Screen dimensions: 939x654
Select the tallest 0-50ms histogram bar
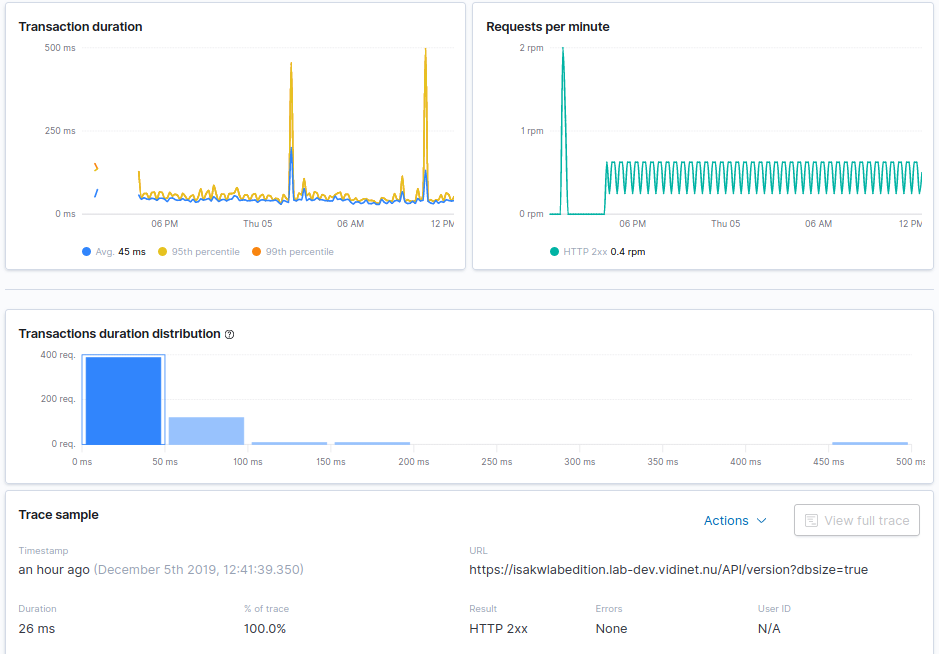pos(122,398)
